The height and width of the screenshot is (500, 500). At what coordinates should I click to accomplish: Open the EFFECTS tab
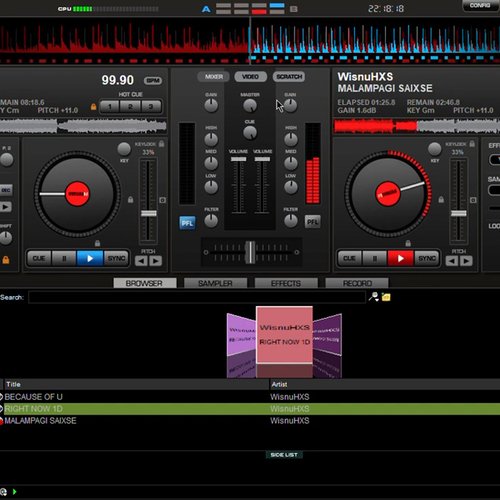coord(286,283)
